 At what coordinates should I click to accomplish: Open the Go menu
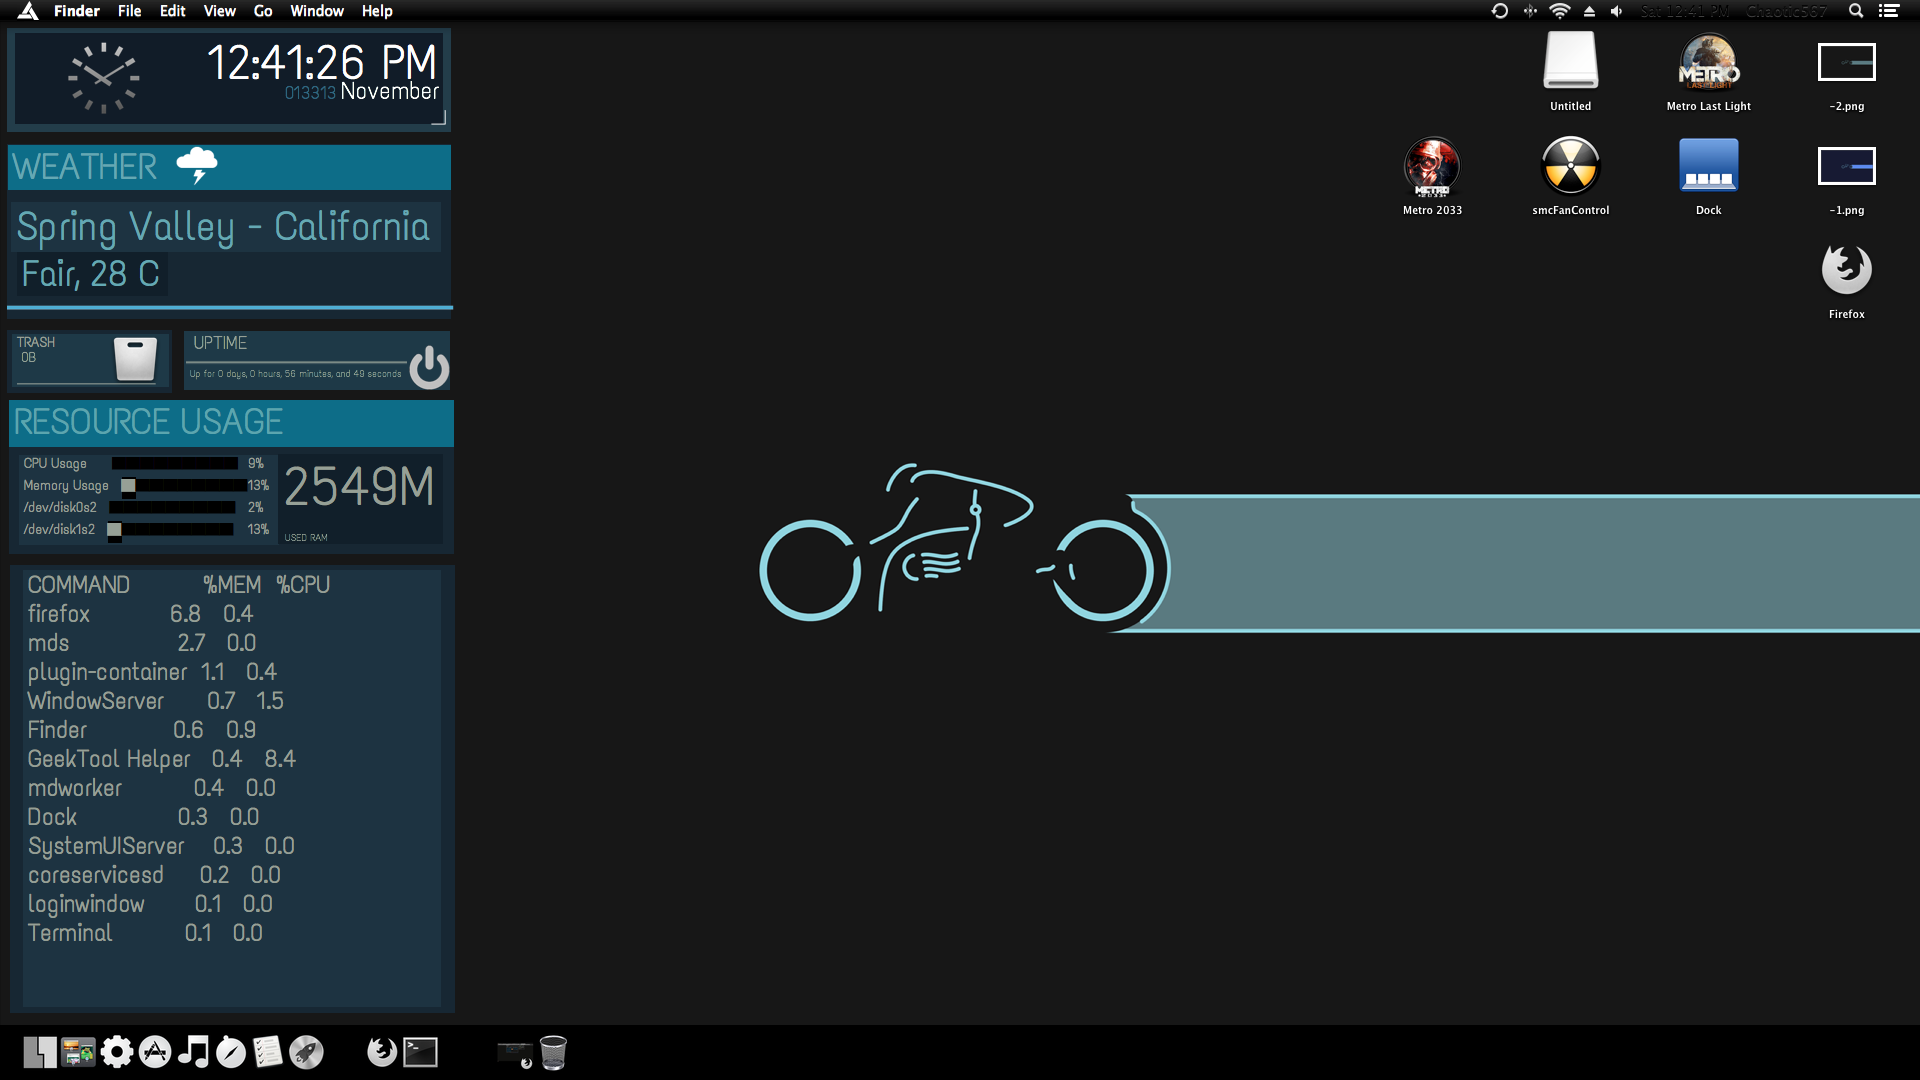coord(263,11)
